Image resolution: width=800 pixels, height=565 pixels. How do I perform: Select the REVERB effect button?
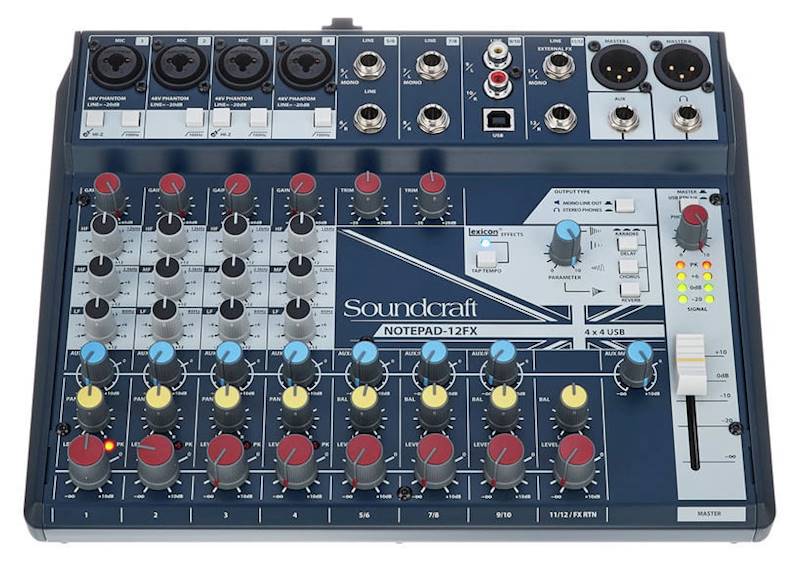630,290
